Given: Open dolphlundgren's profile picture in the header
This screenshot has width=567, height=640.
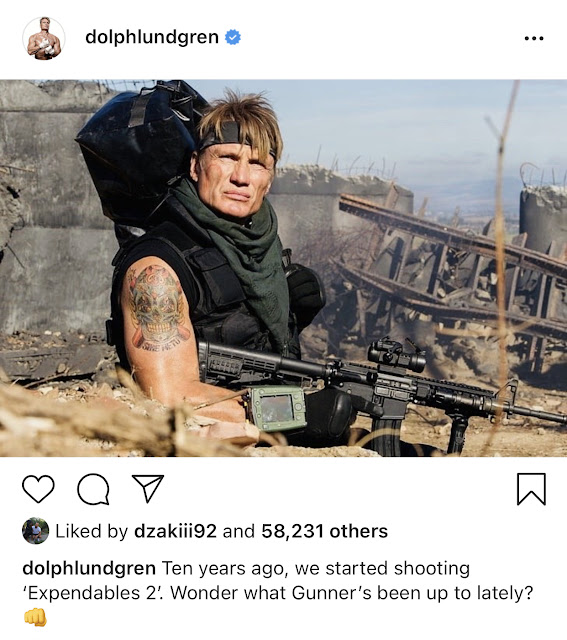Looking at the screenshot, I should point(44,38).
